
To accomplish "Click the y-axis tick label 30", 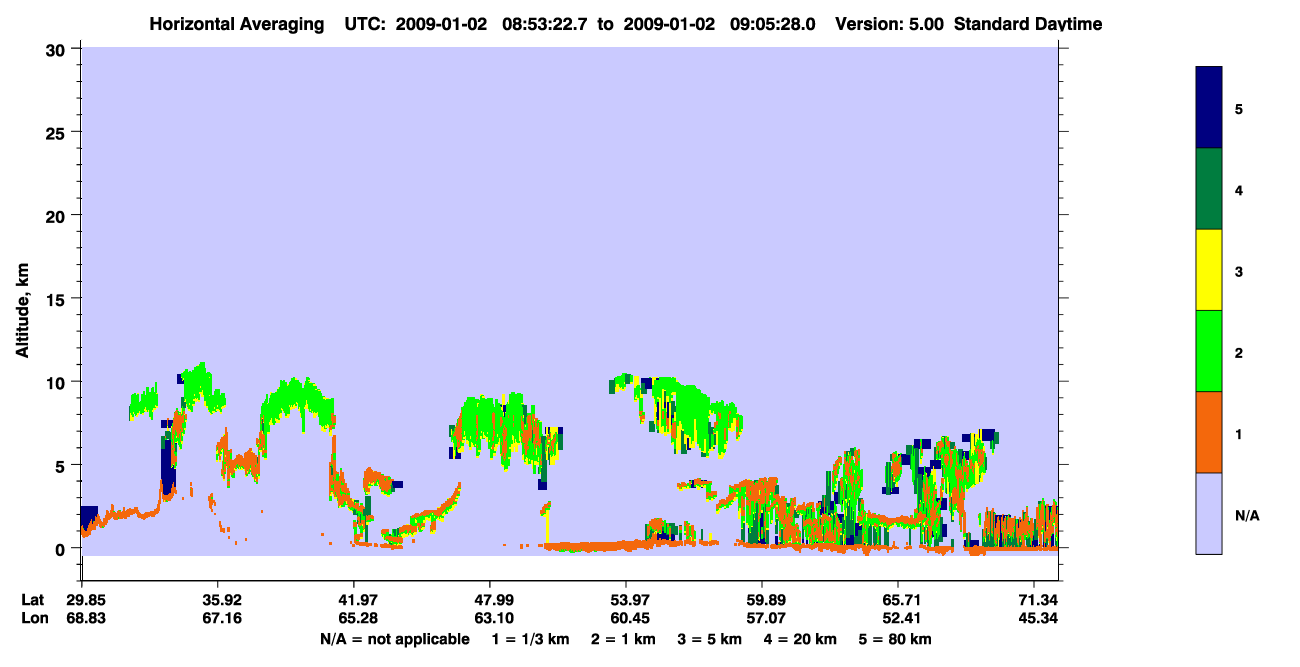I will pos(58,49).
